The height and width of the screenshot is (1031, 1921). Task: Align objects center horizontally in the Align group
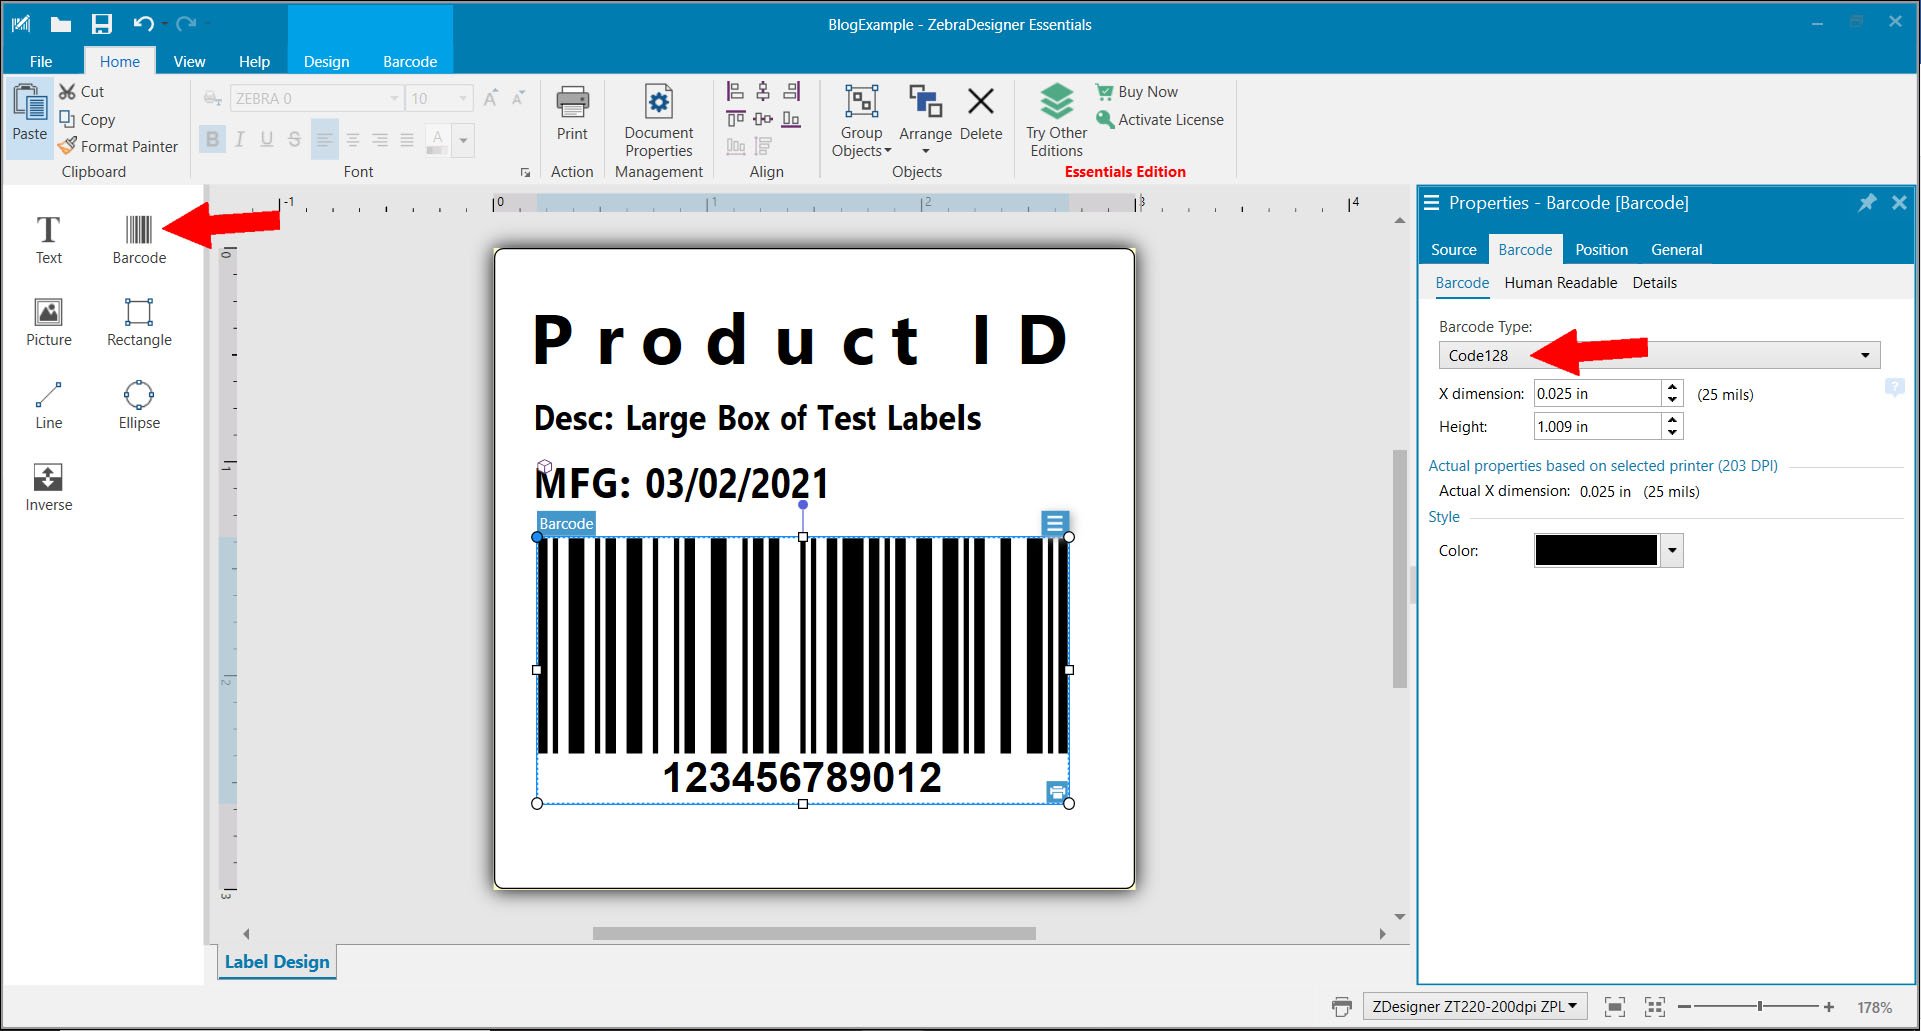point(763,92)
